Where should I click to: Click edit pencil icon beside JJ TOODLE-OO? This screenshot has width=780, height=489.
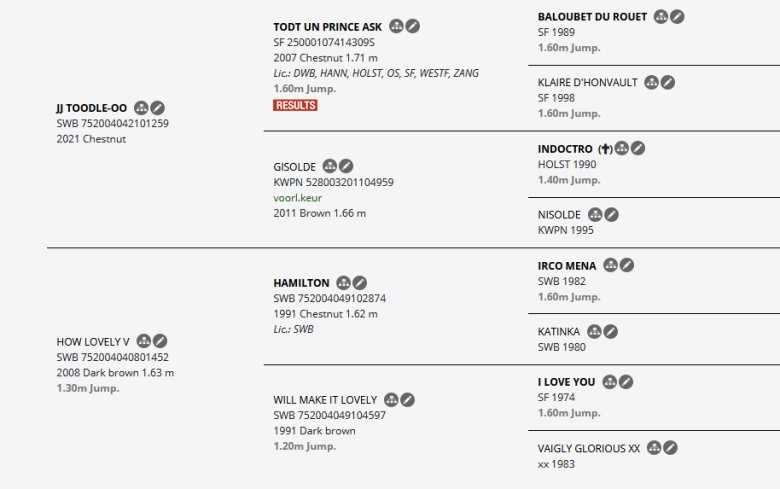[158, 107]
